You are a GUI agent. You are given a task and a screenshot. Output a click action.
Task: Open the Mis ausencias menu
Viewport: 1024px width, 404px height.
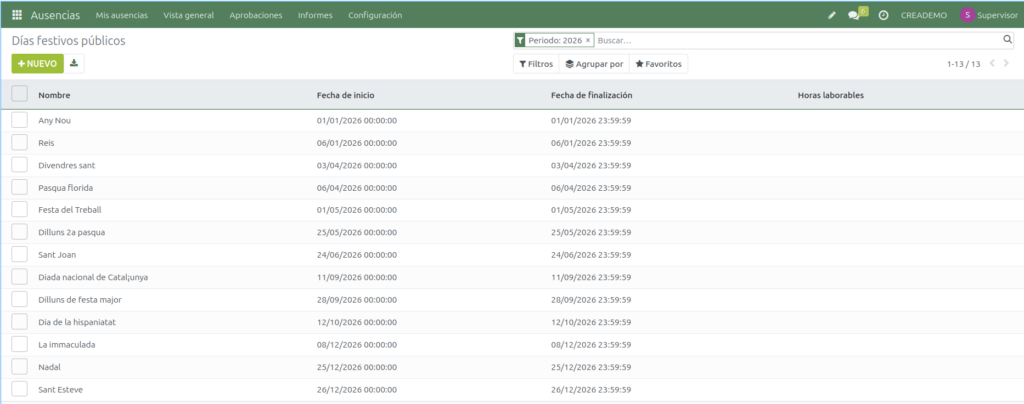(x=123, y=15)
